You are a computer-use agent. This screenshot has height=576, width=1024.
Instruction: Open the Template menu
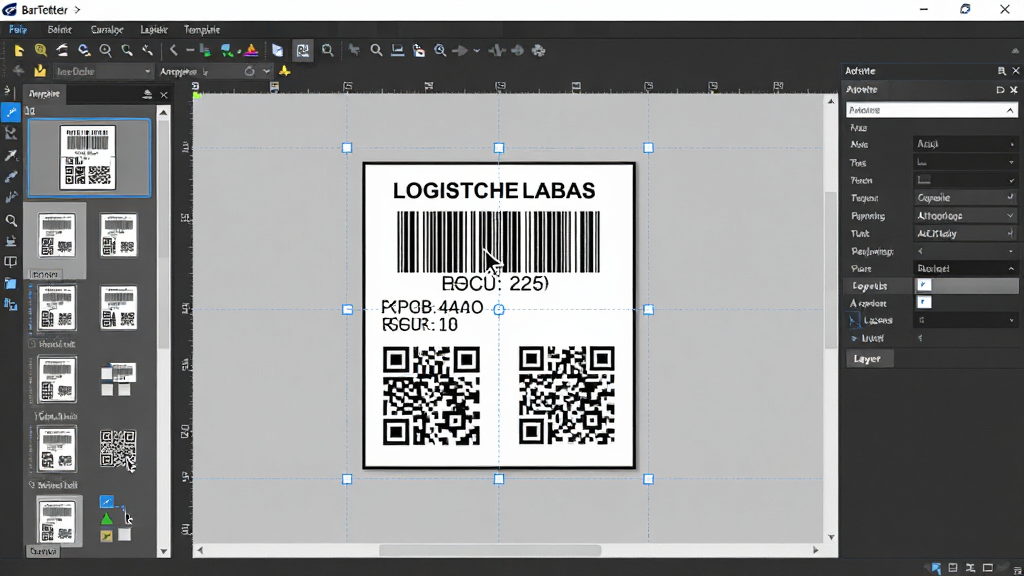[x=202, y=29]
